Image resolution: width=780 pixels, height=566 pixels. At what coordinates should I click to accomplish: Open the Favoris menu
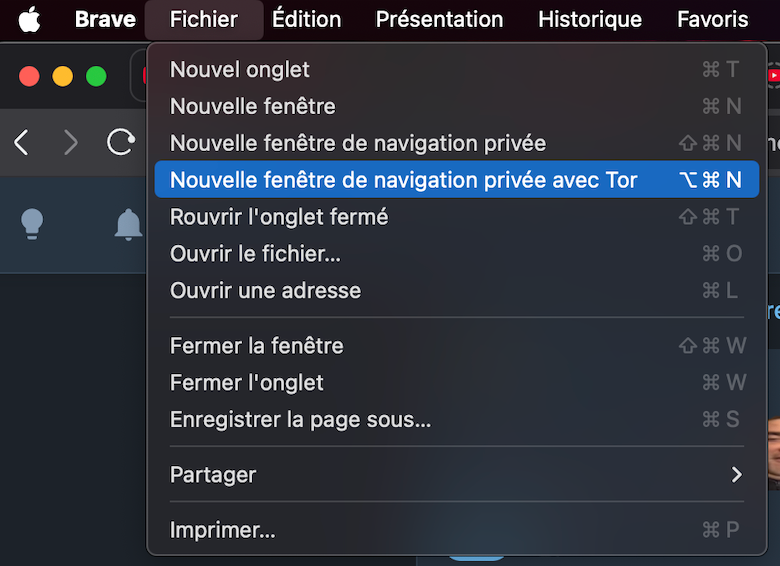tap(712, 19)
